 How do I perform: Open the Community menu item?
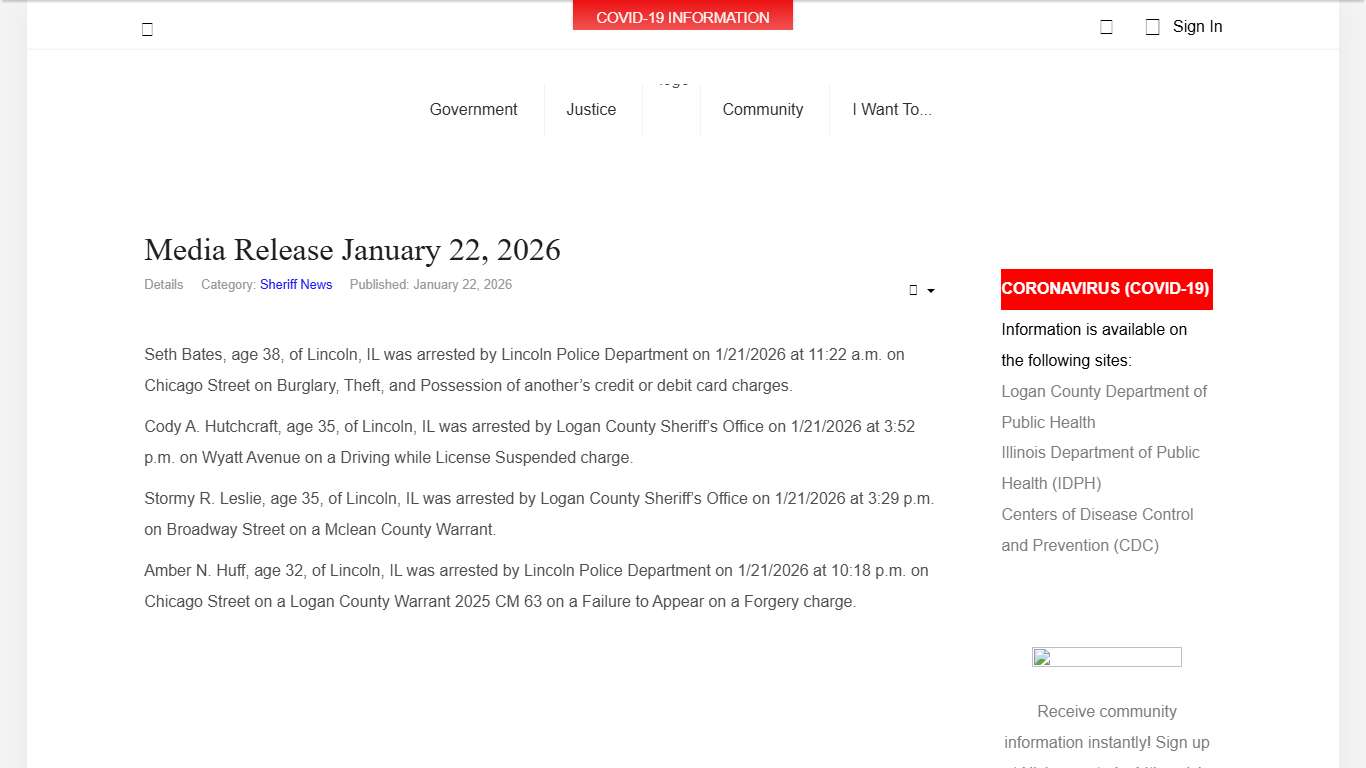(x=763, y=109)
